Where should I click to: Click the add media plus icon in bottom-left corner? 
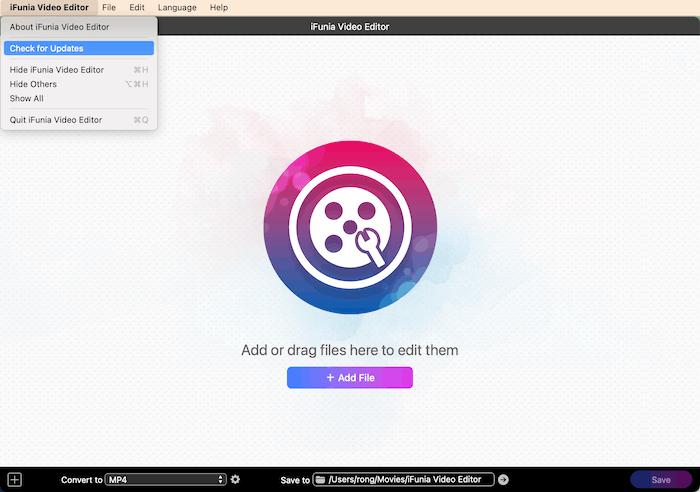click(x=14, y=480)
